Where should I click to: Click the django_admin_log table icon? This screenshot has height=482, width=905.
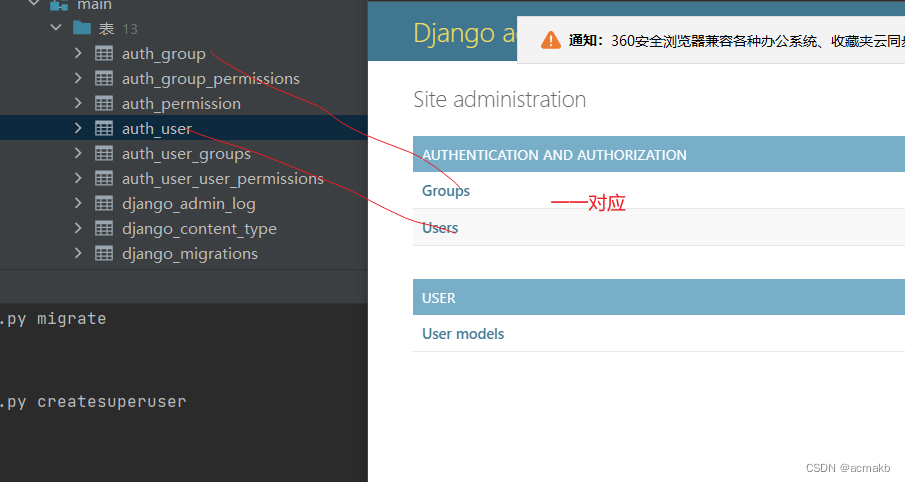(x=104, y=203)
